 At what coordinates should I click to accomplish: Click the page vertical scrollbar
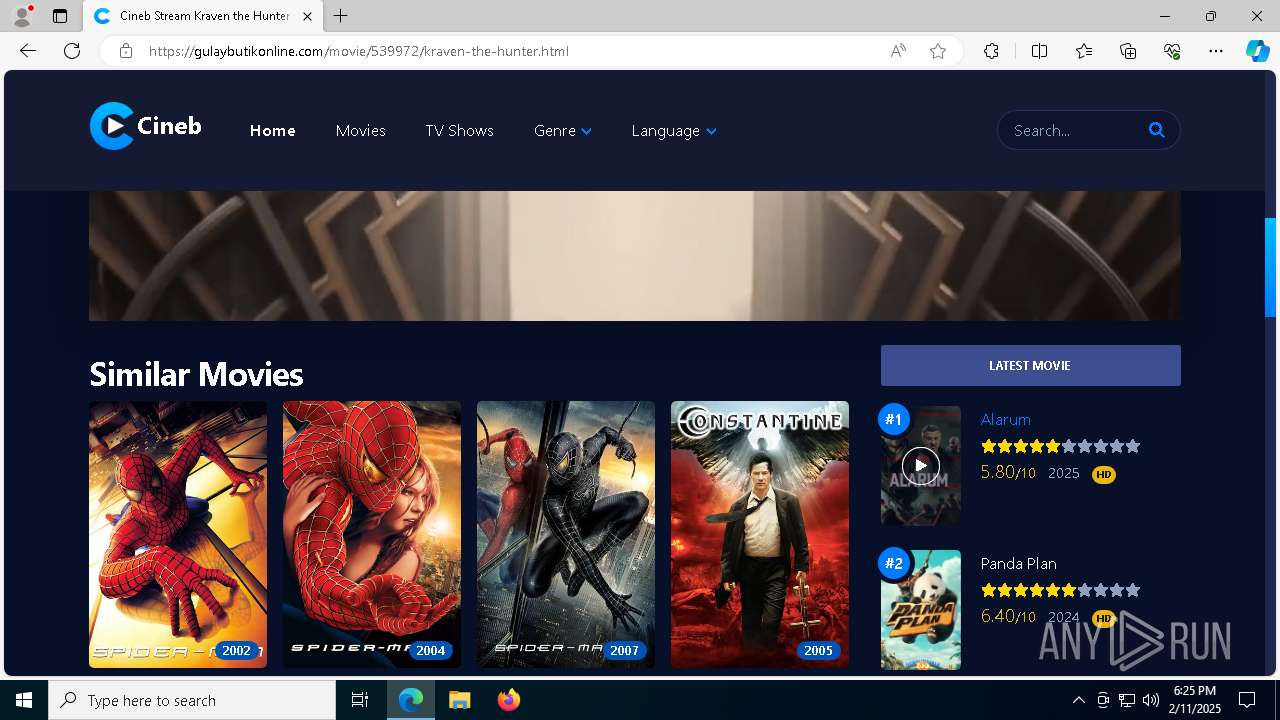click(x=1270, y=267)
